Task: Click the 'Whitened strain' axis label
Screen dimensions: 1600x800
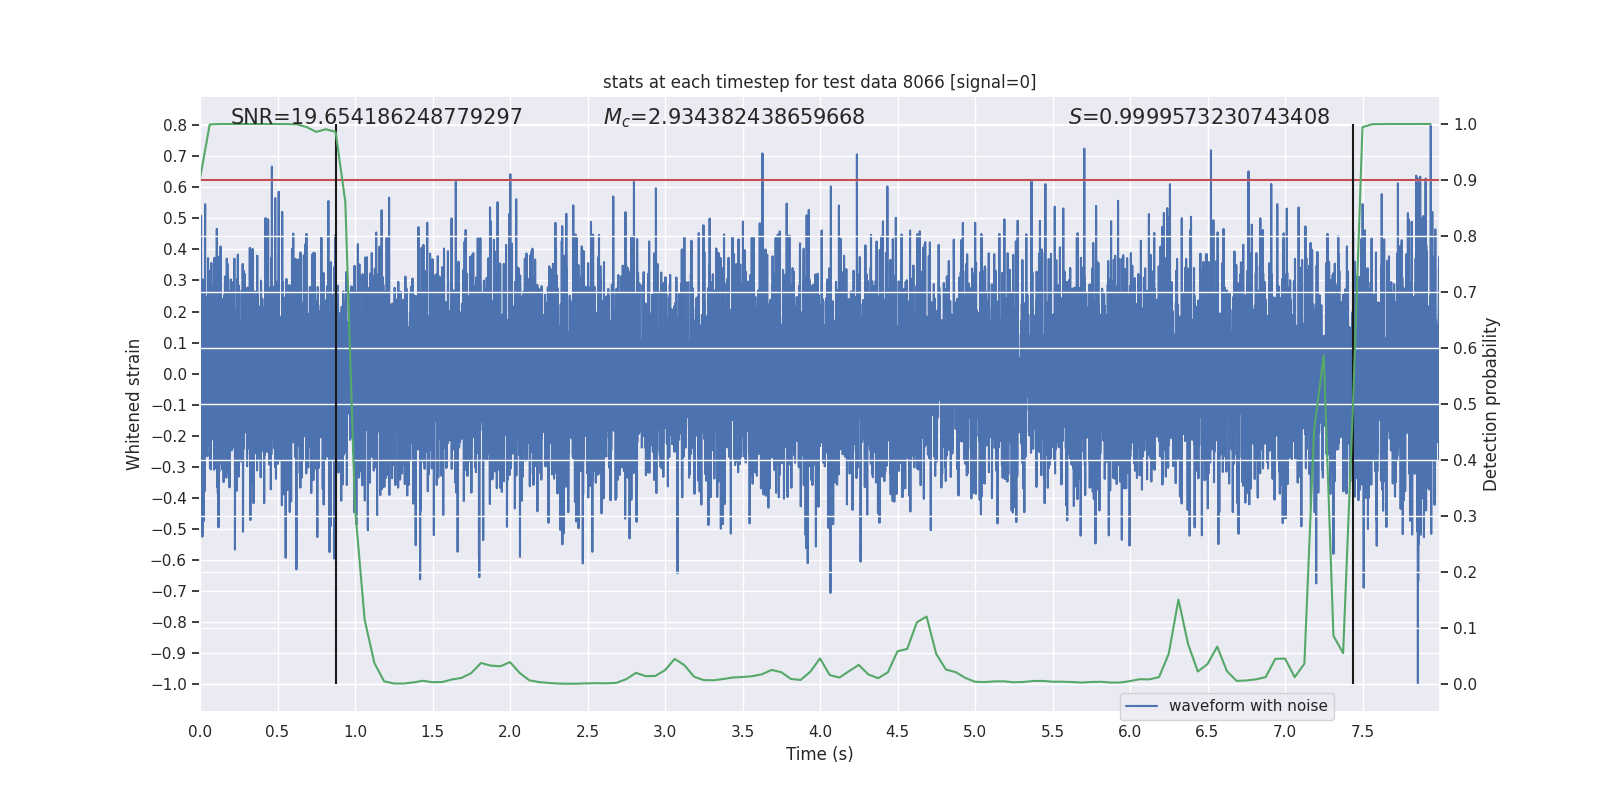Action: [x=134, y=404]
